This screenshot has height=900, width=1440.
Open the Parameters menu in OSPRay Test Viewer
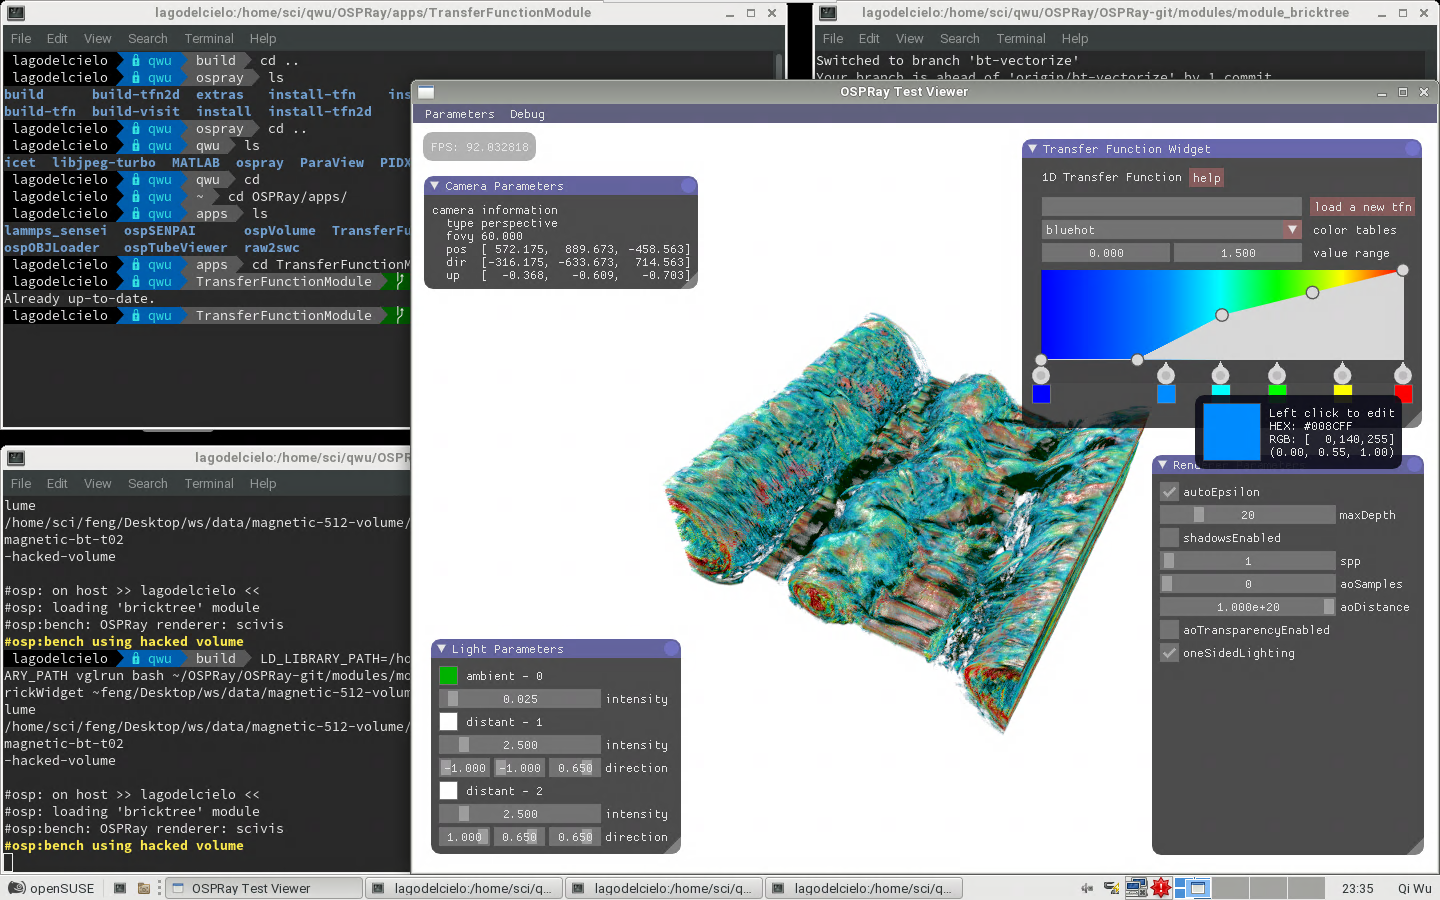pyautogui.click(x=460, y=114)
